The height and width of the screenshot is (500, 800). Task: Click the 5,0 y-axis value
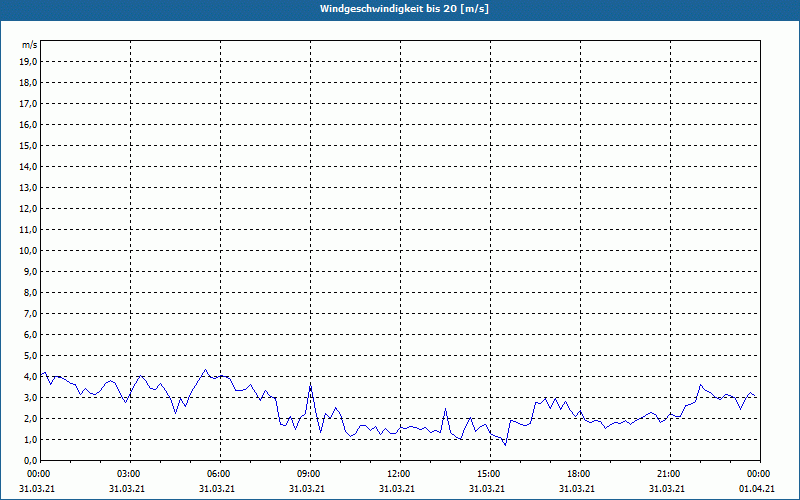(x=30, y=355)
